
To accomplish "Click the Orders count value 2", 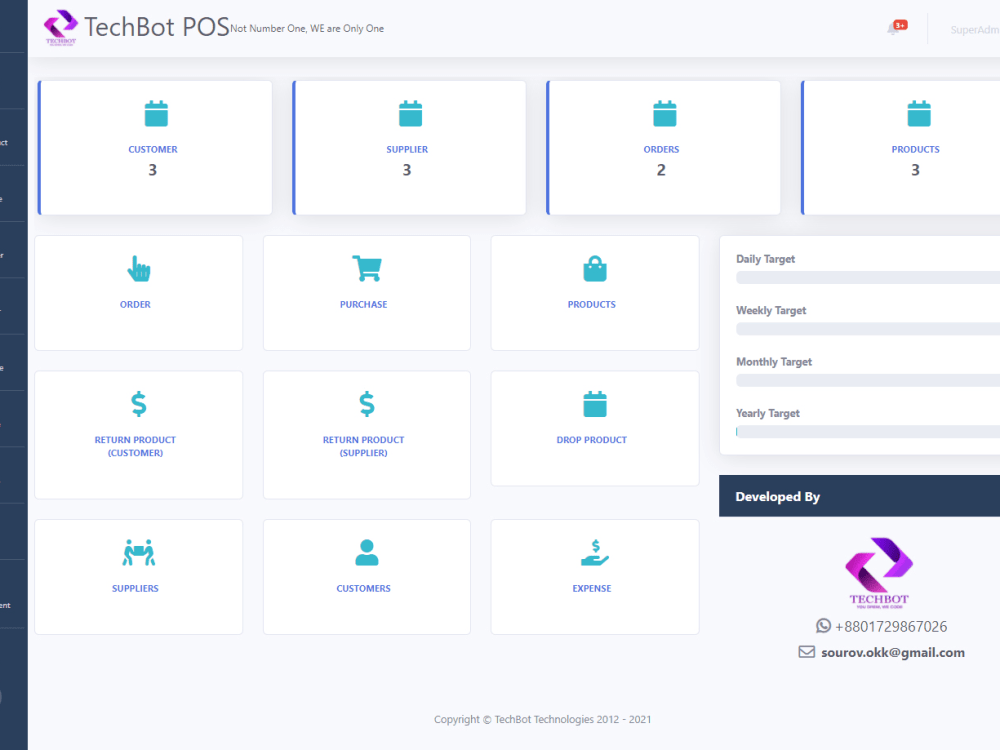I will pos(661,170).
